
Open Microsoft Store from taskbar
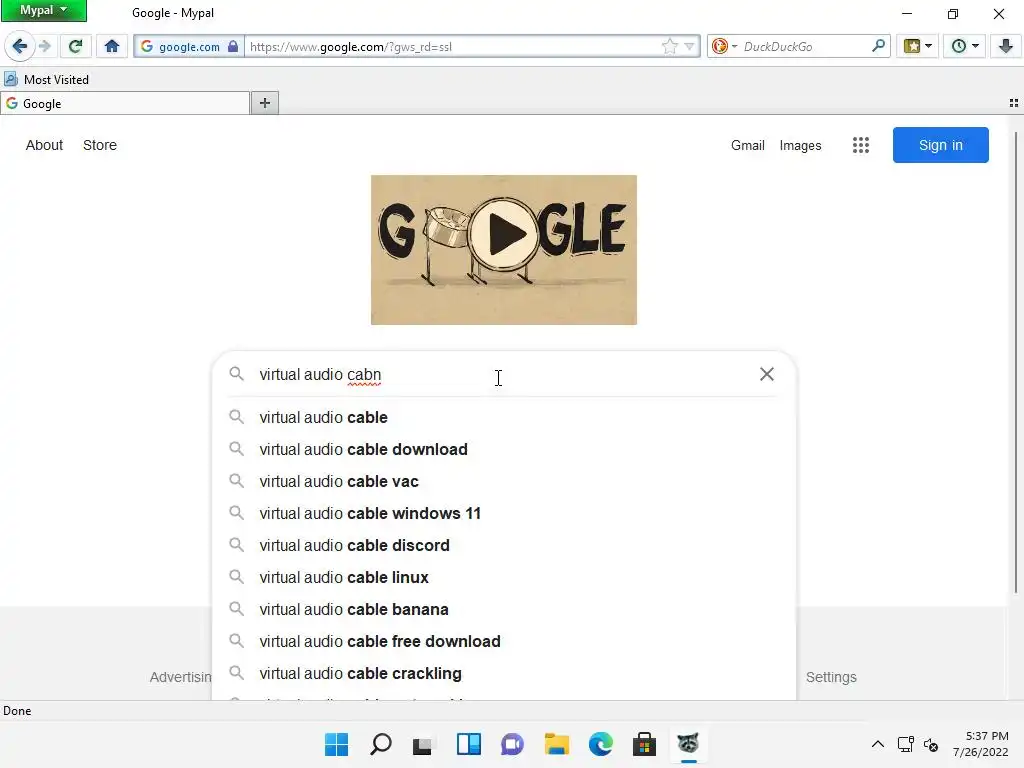click(644, 744)
